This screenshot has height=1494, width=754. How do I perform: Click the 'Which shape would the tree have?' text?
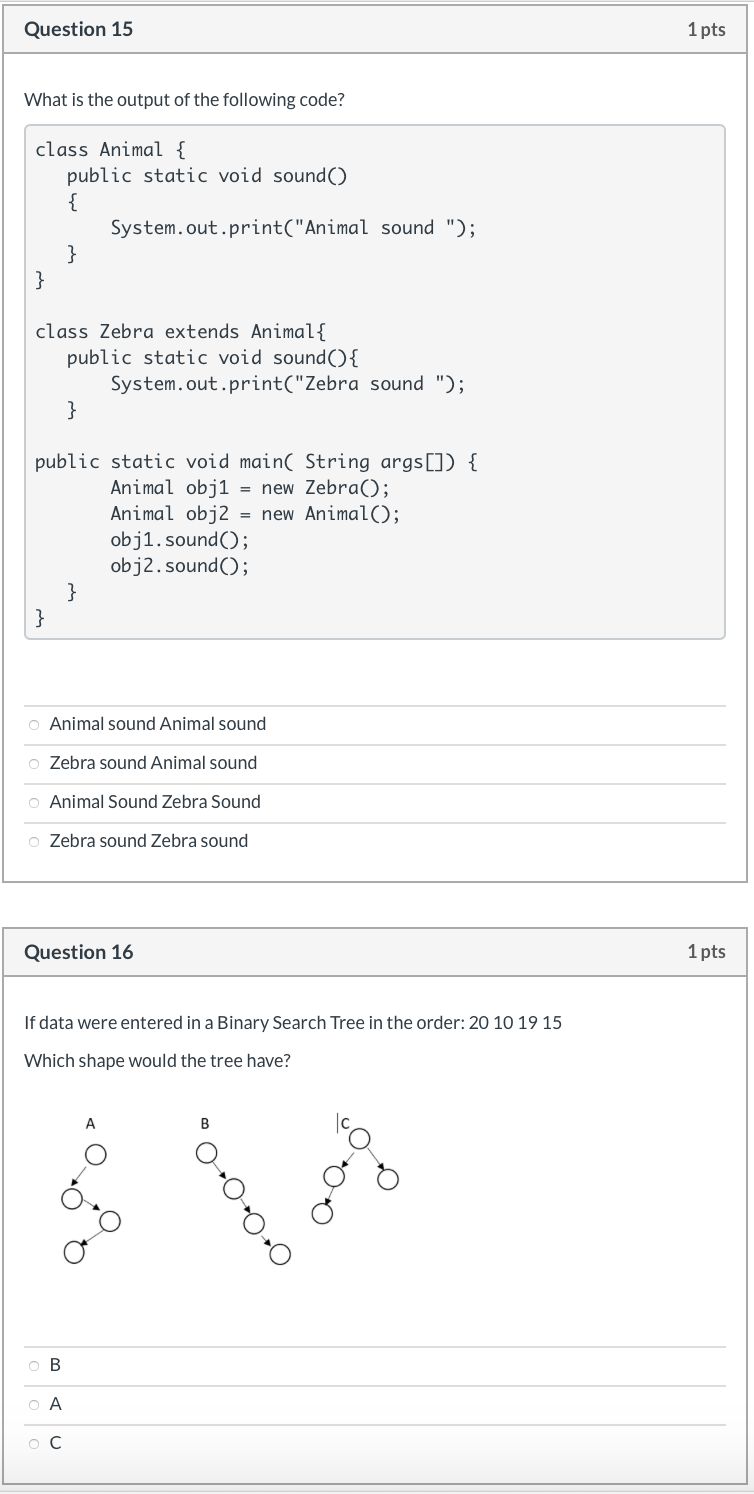point(157,1060)
